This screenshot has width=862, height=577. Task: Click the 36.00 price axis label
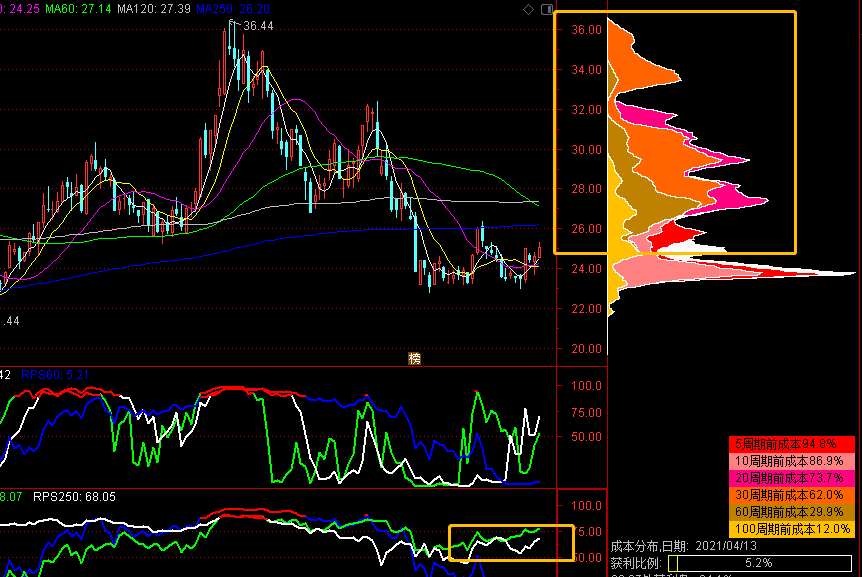point(586,30)
